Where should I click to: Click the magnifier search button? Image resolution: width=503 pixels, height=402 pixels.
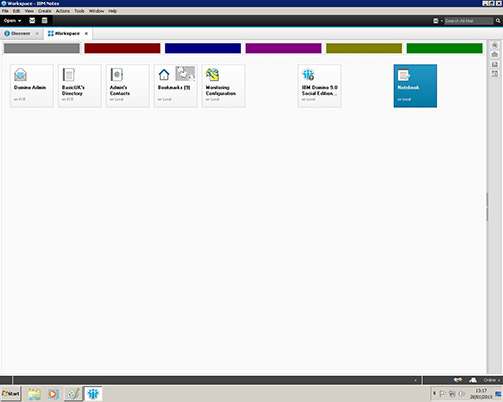tap(498, 21)
